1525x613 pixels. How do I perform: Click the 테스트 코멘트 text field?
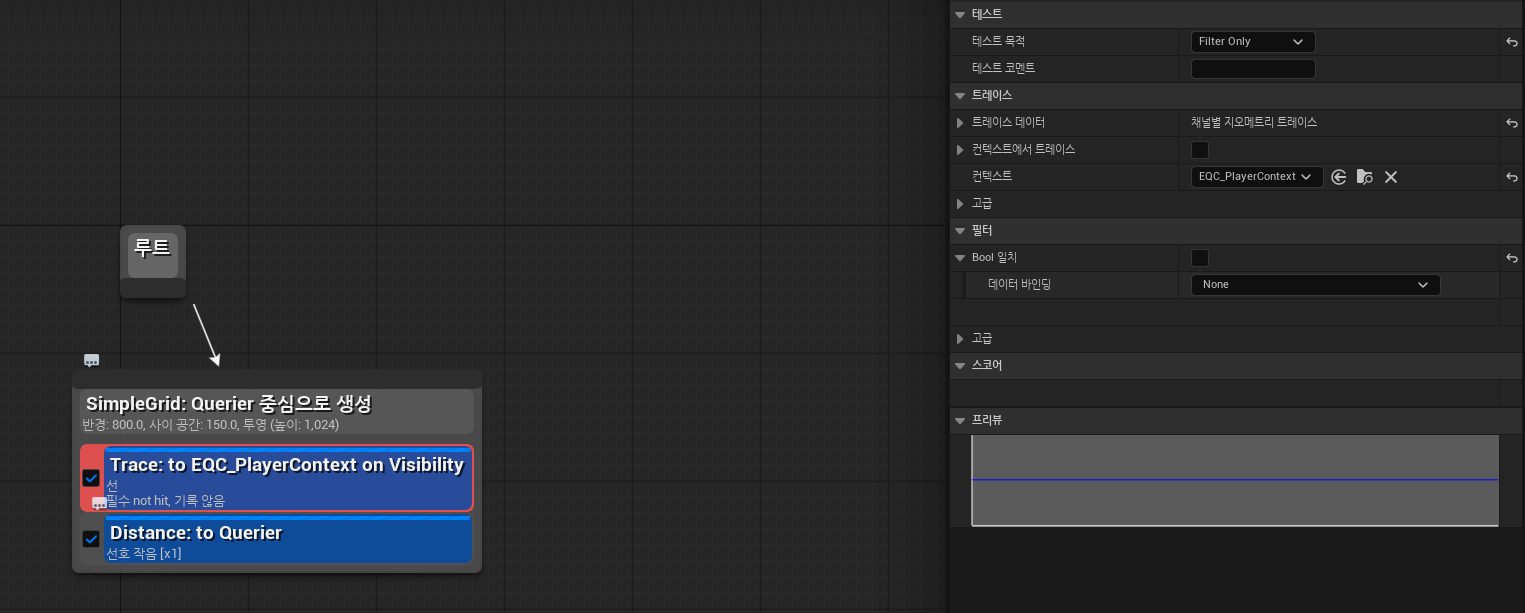[x=1253, y=69]
